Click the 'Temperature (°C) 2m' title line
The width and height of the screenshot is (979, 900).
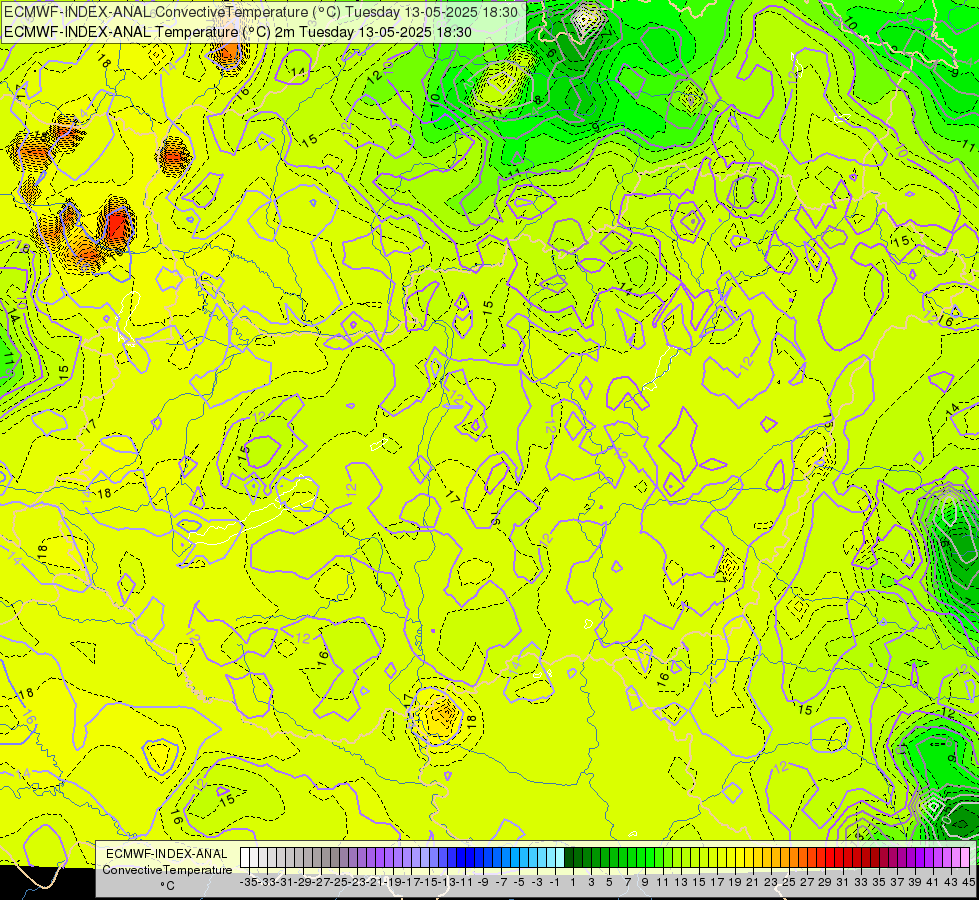[238, 32]
